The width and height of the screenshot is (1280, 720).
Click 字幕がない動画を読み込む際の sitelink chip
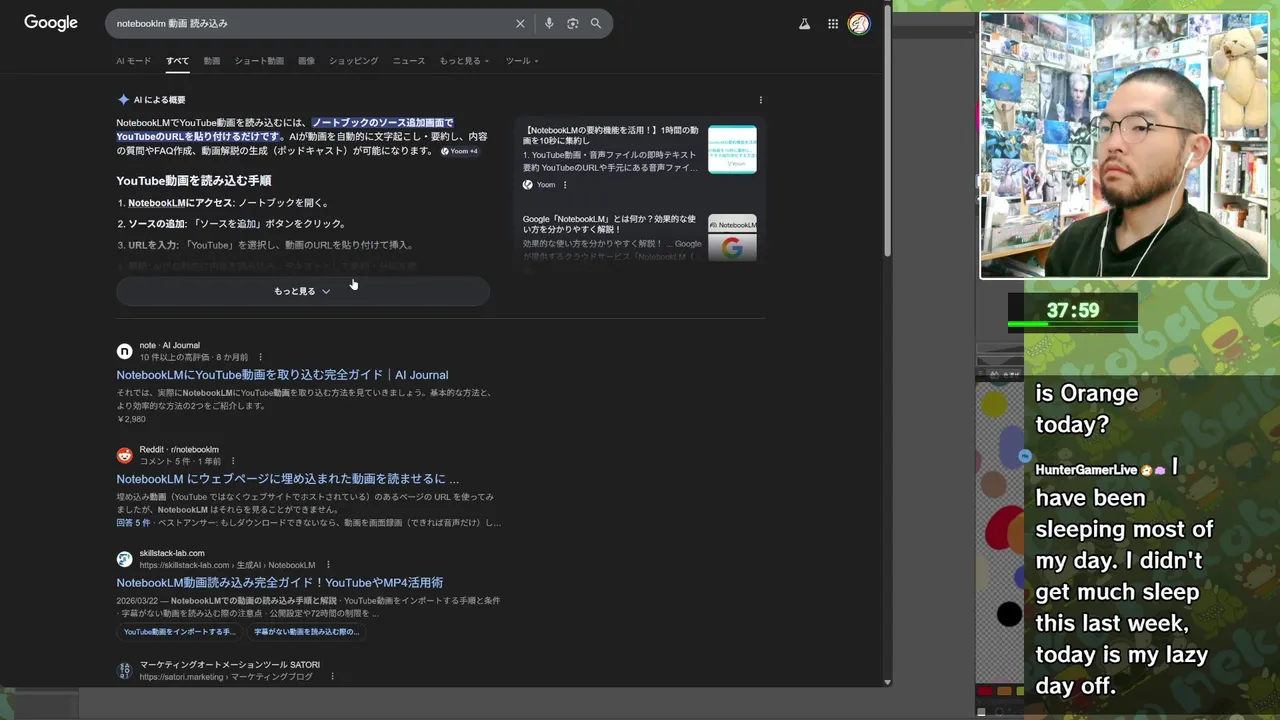306,632
